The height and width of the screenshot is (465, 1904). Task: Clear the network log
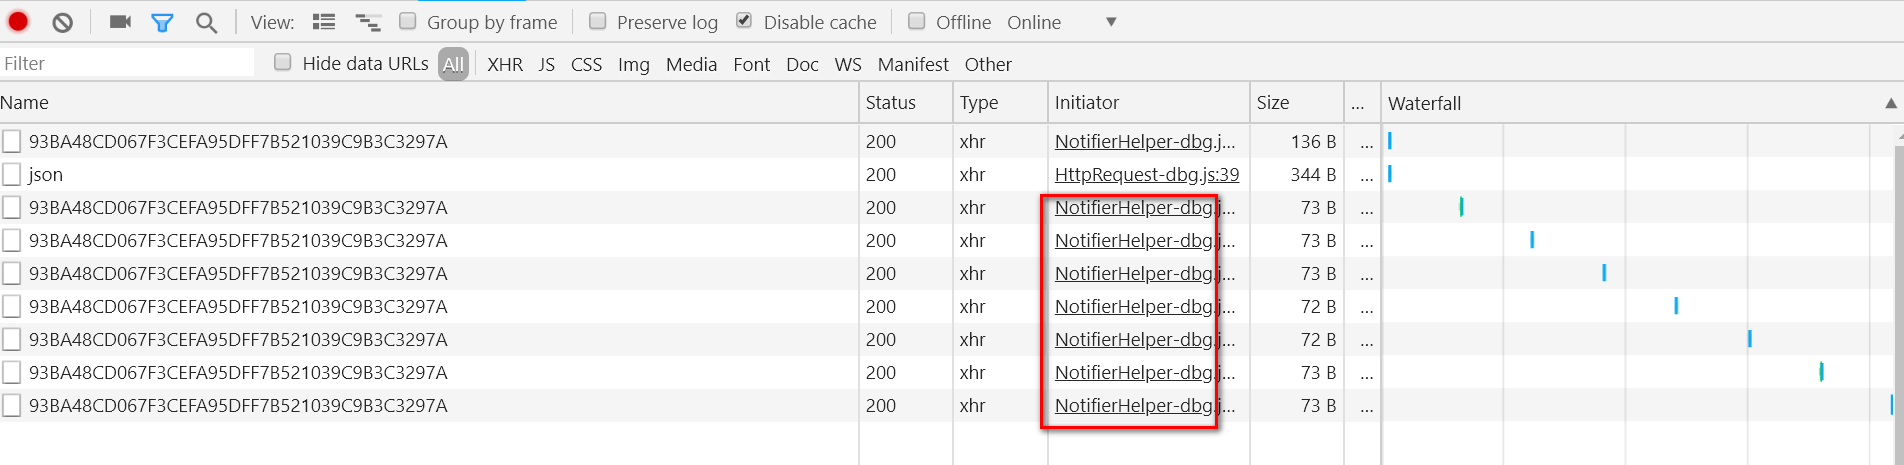click(63, 22)
